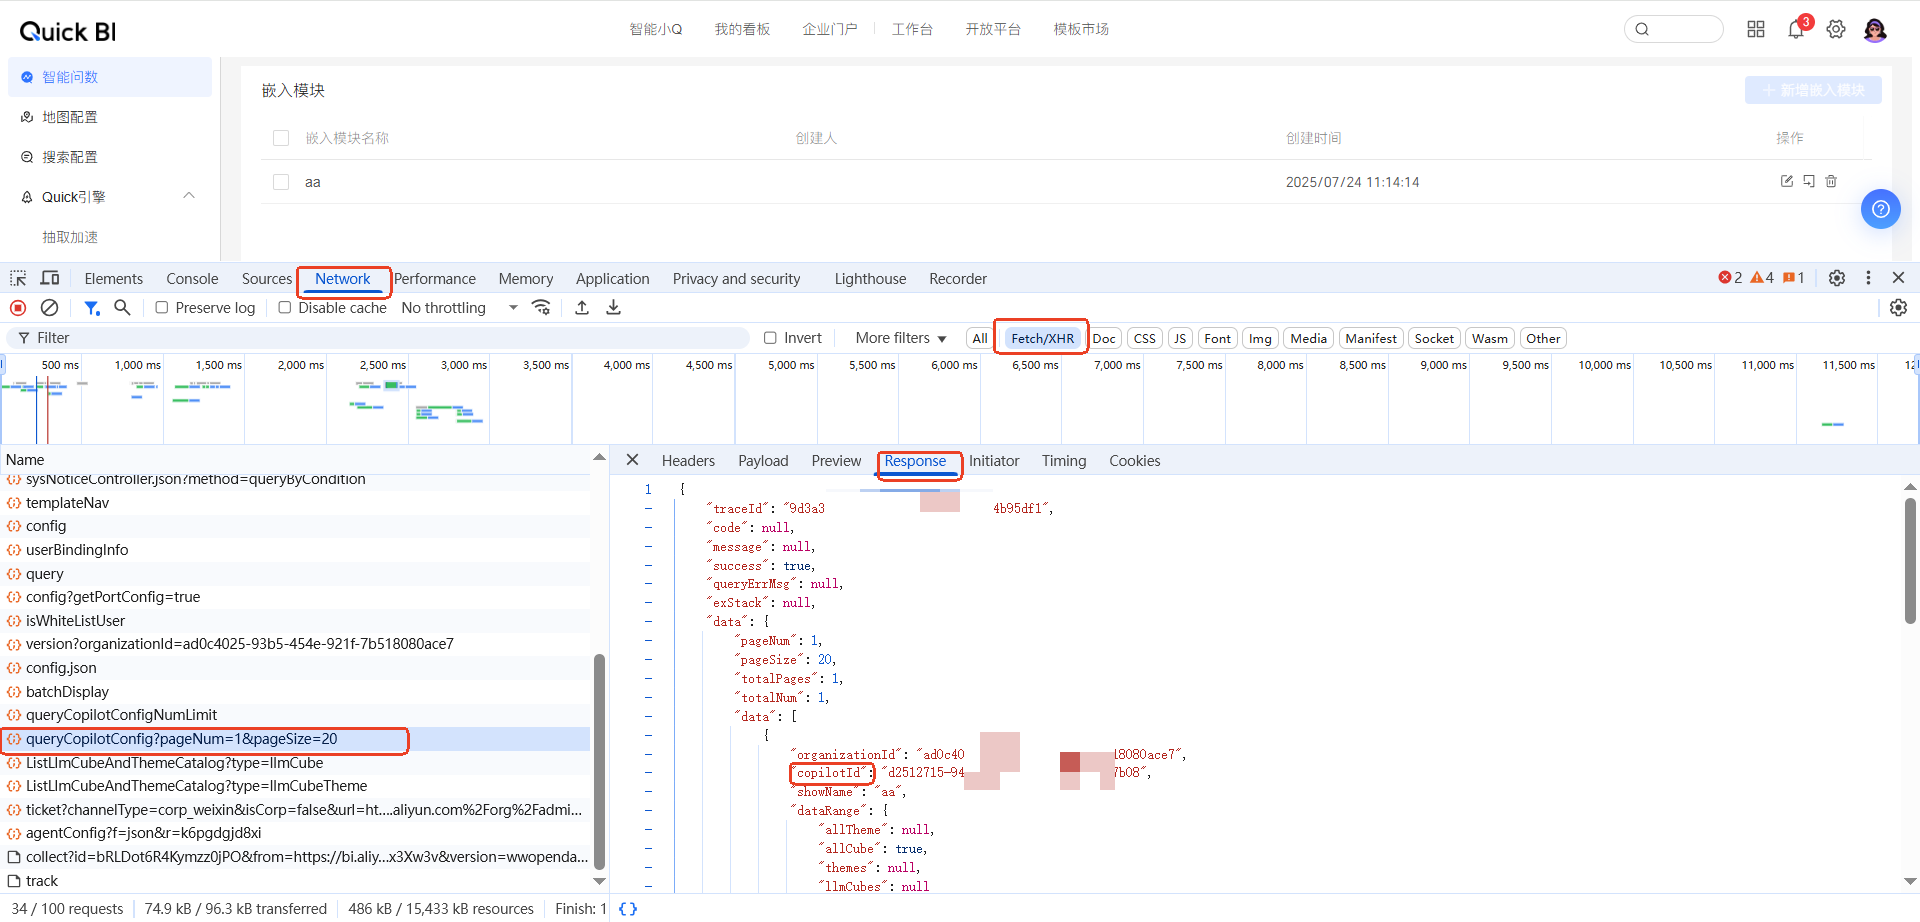
Task: Open the network search magnifier icon
Action: point(122,308)
